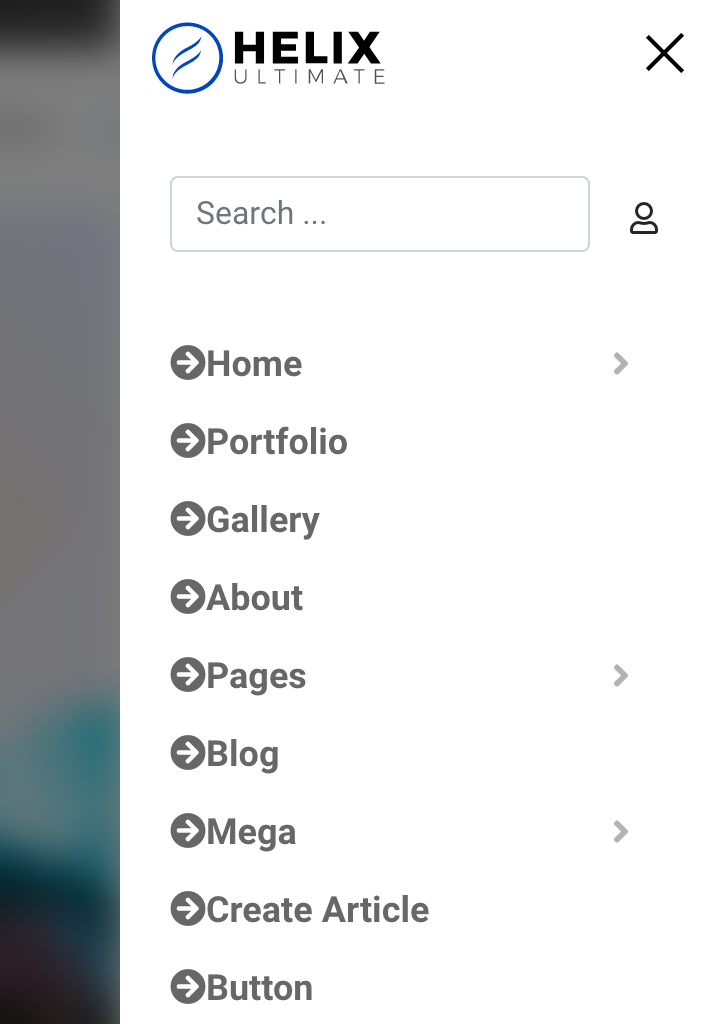Expand the Mega submenu chevron

621,832
